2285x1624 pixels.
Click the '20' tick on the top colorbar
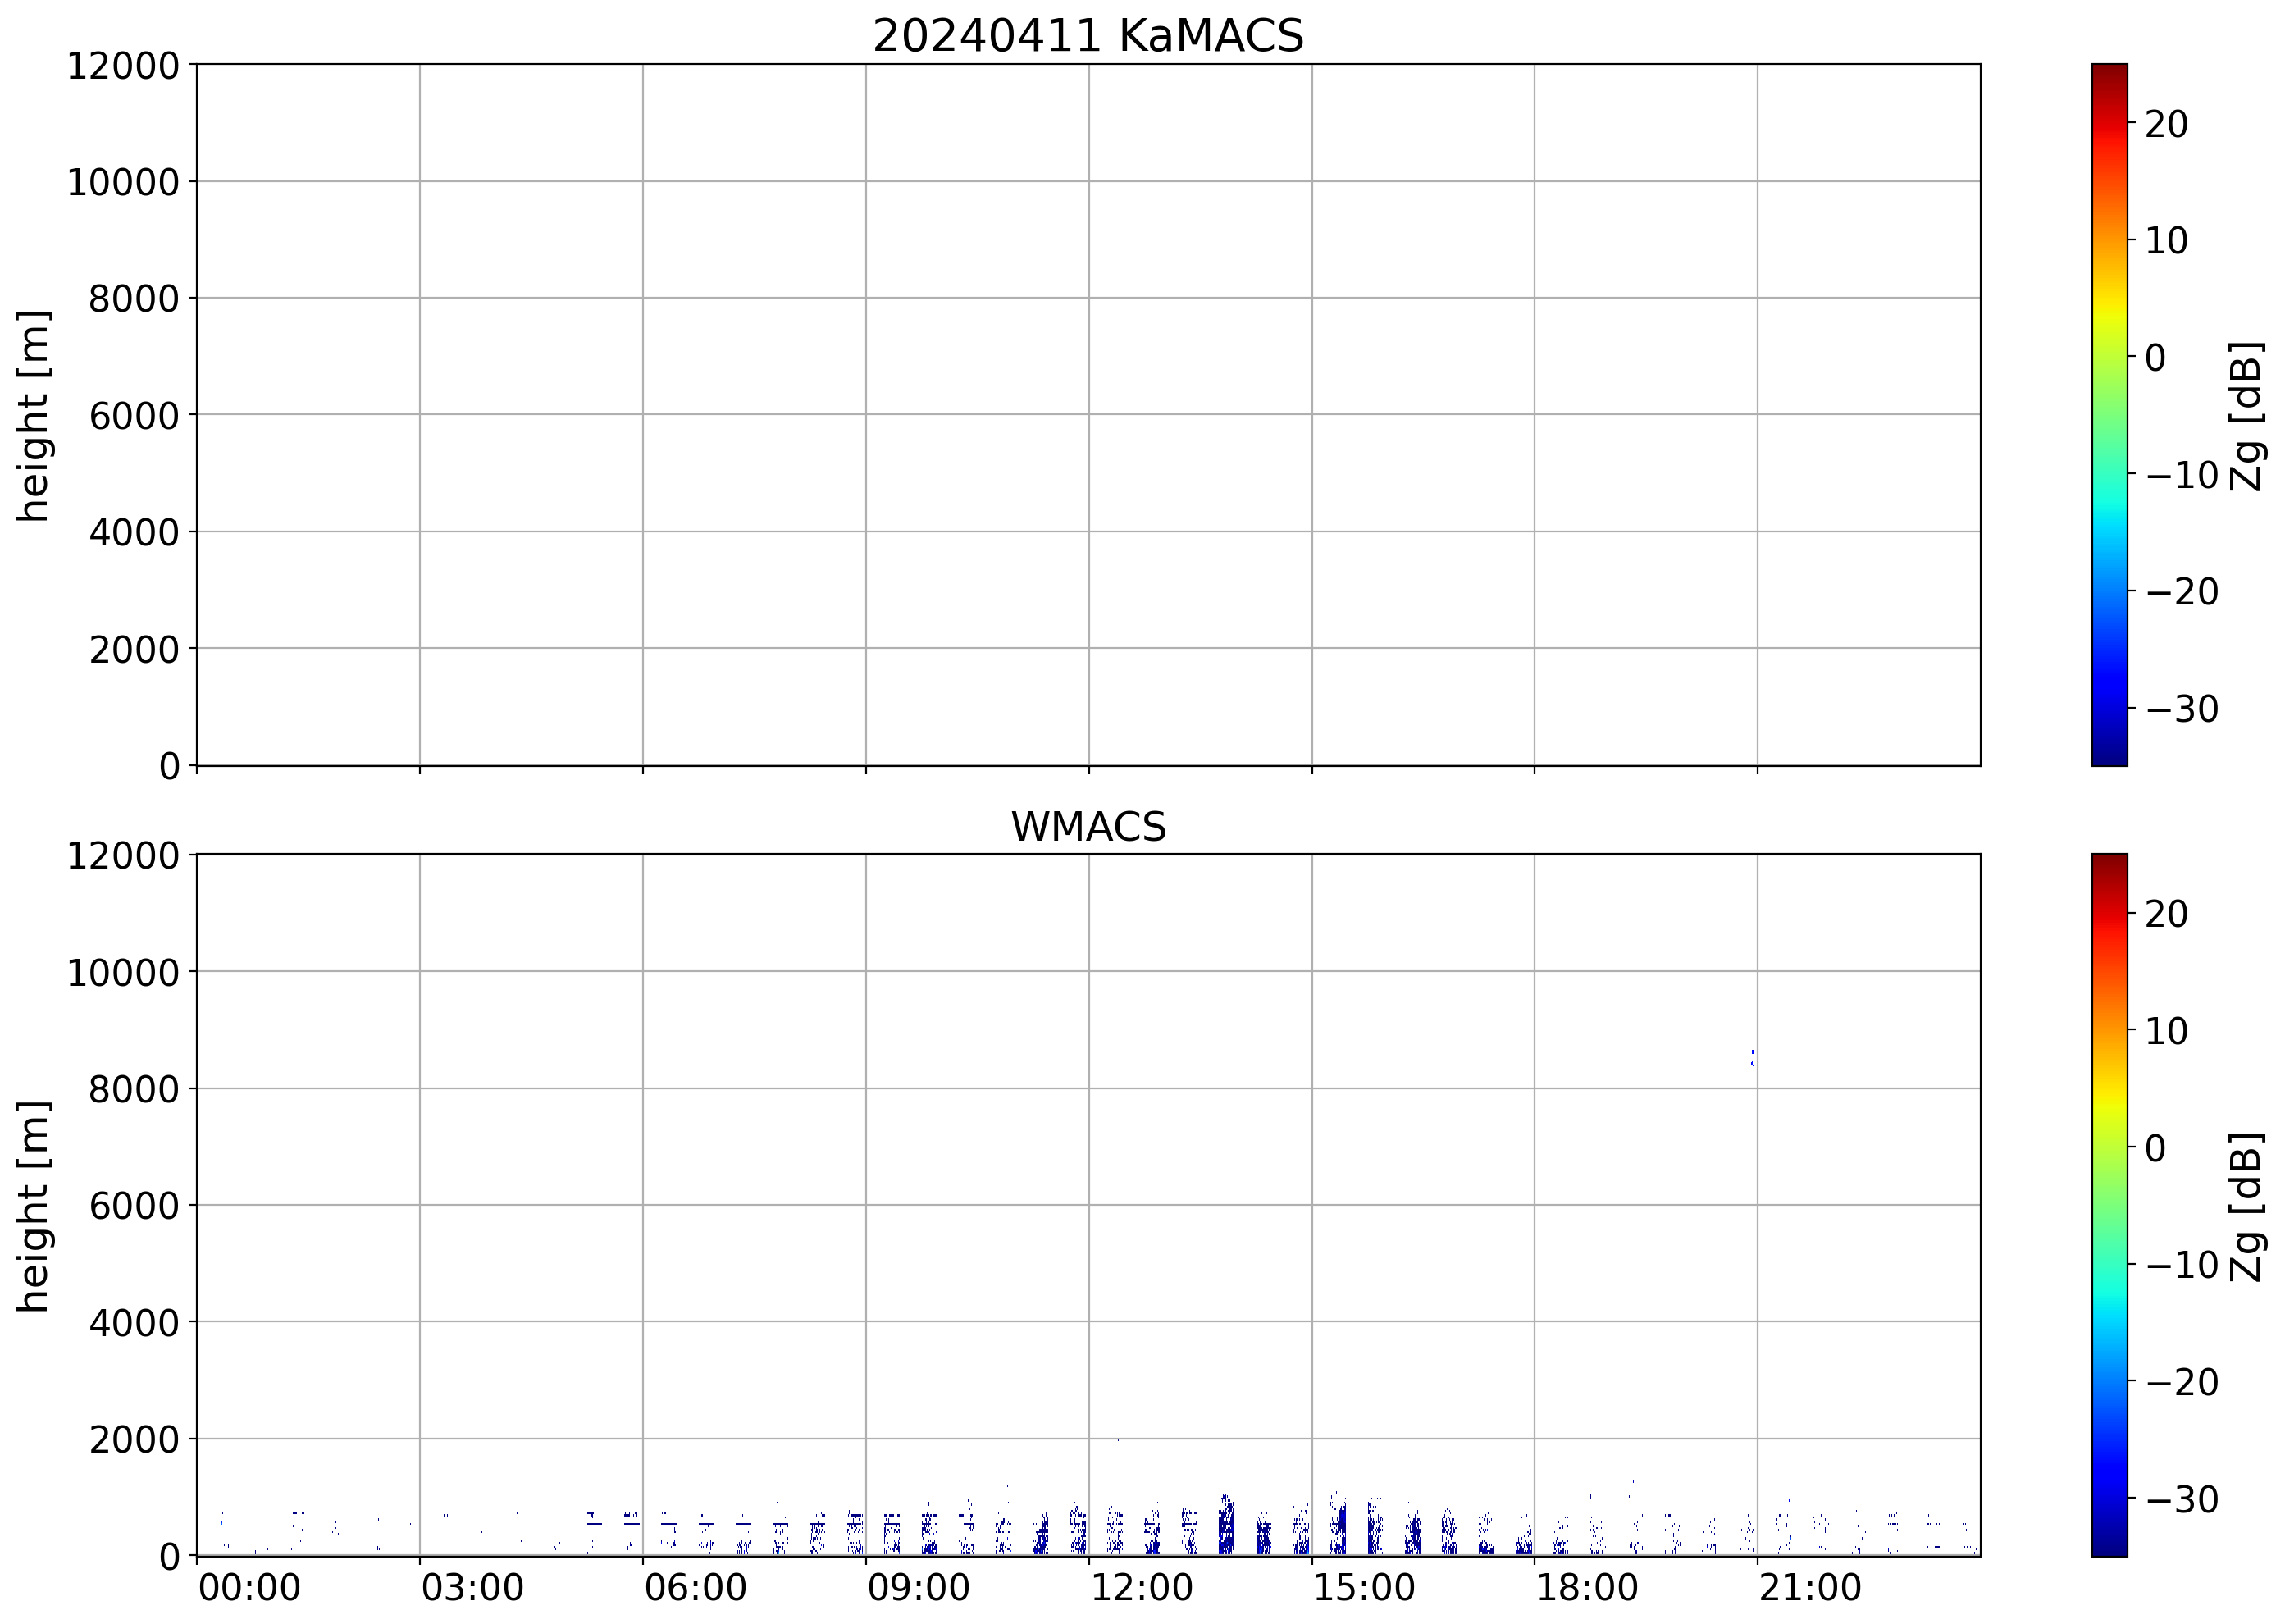tap(2166, 124)
